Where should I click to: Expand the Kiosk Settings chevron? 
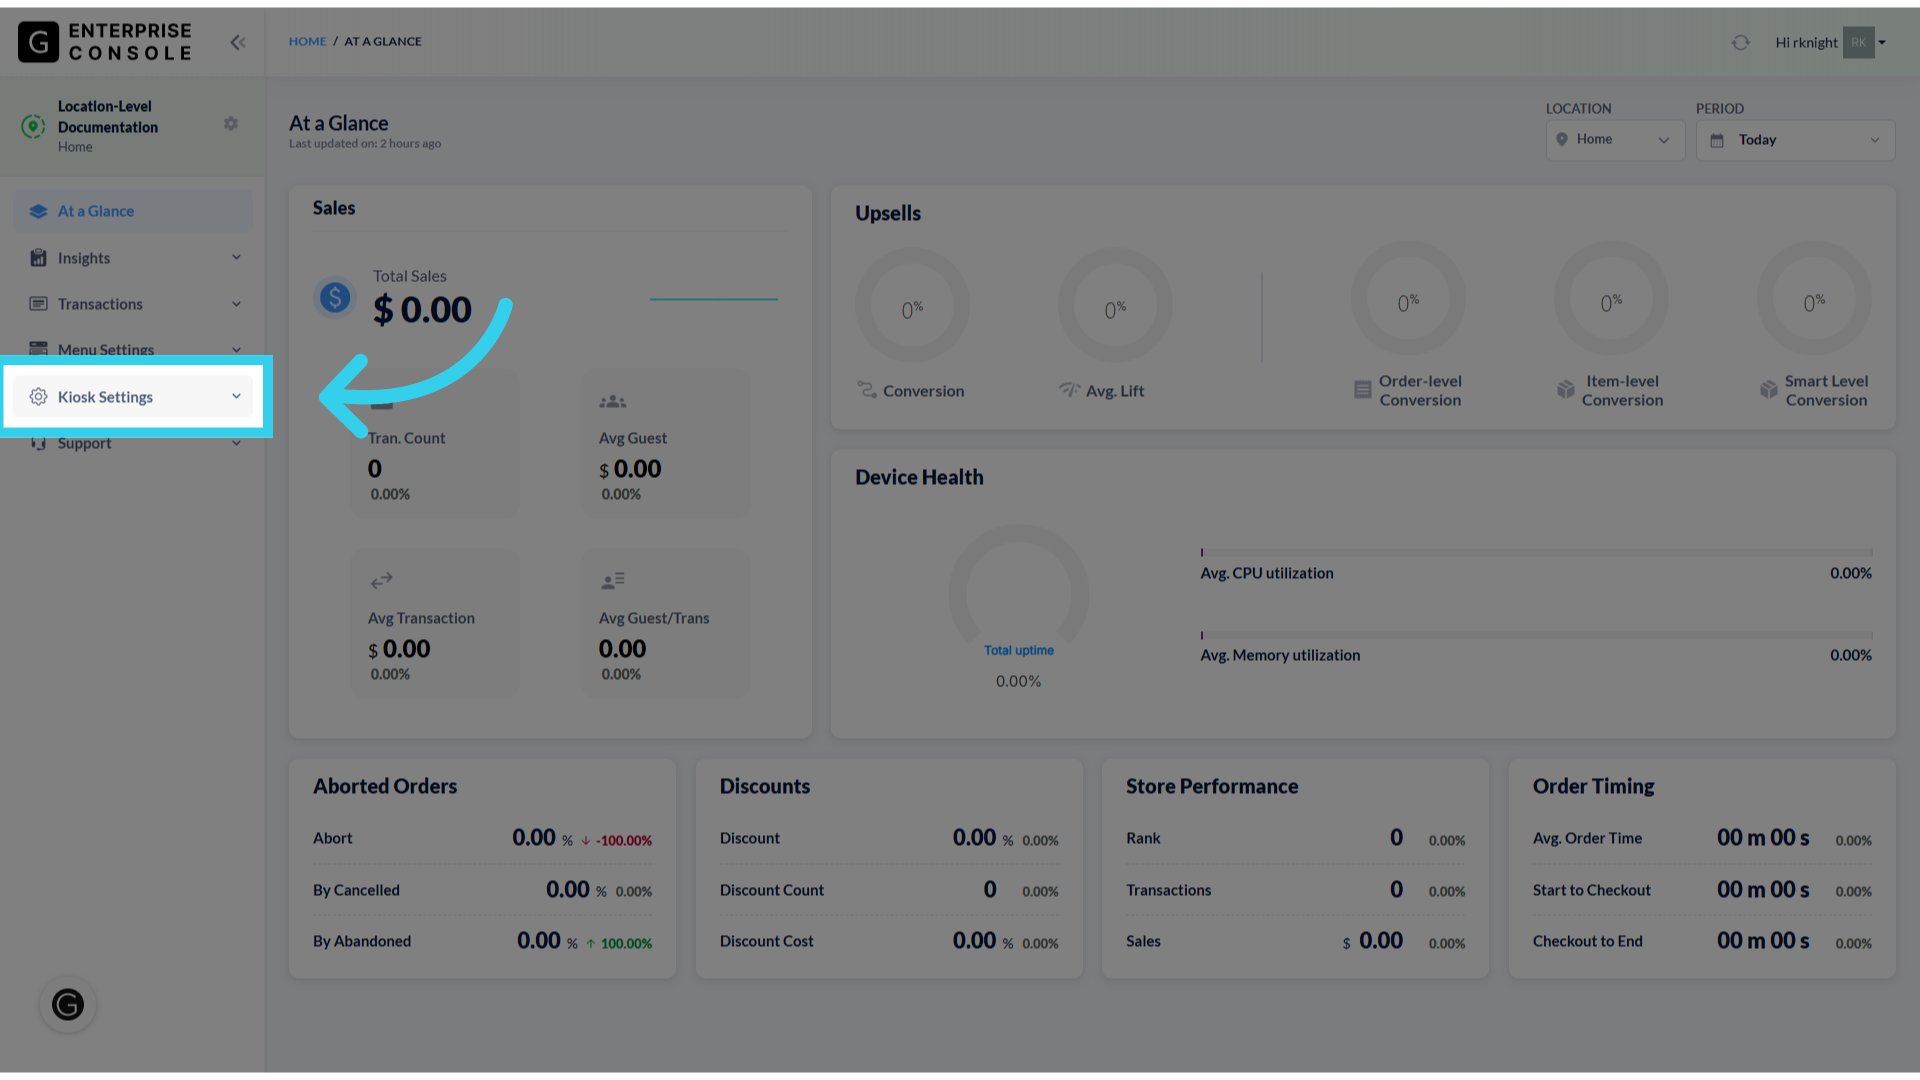(236, 396)
